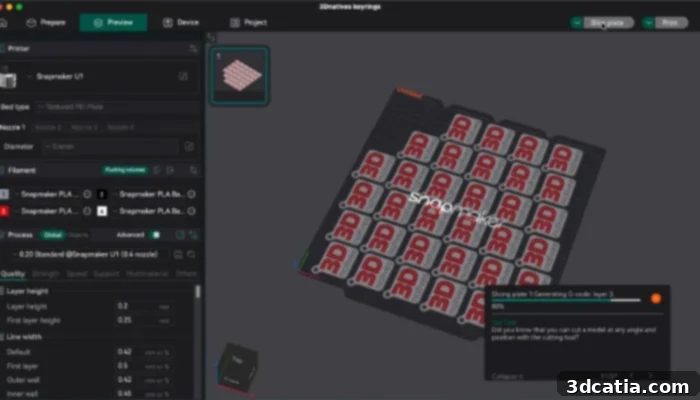Viewport: 700px width, 400px height.
Task: Select the plate 1 thumbnail
Action: [240, 75]
